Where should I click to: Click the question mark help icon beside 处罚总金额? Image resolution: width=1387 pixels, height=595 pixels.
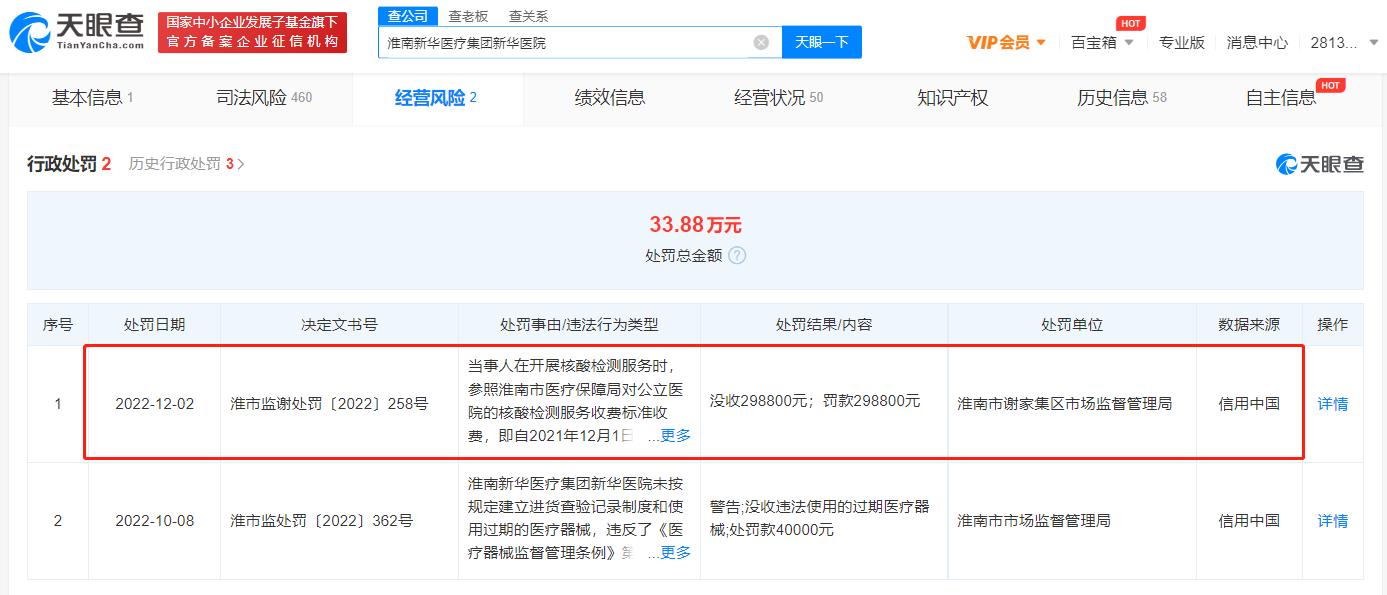pyautogui.click(x=737, y=255)
